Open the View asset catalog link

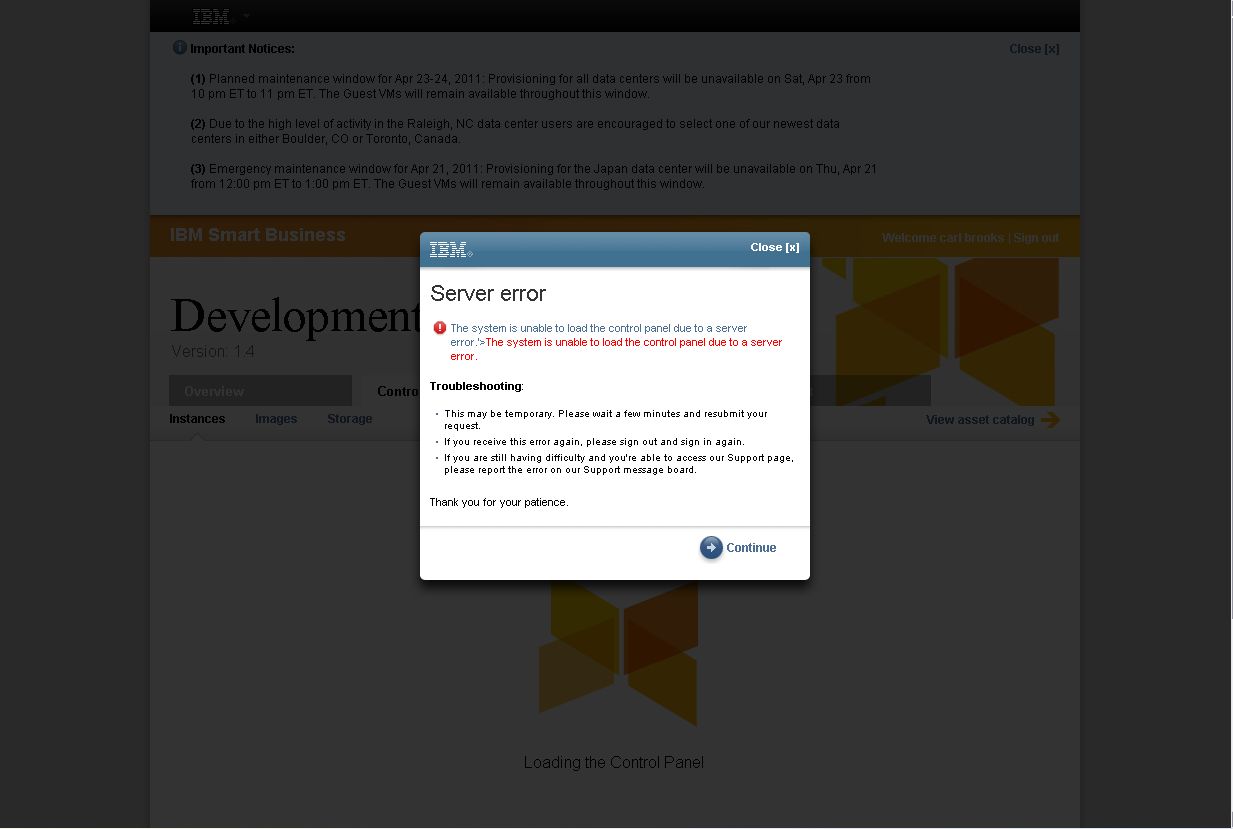(x=992, y=420)
